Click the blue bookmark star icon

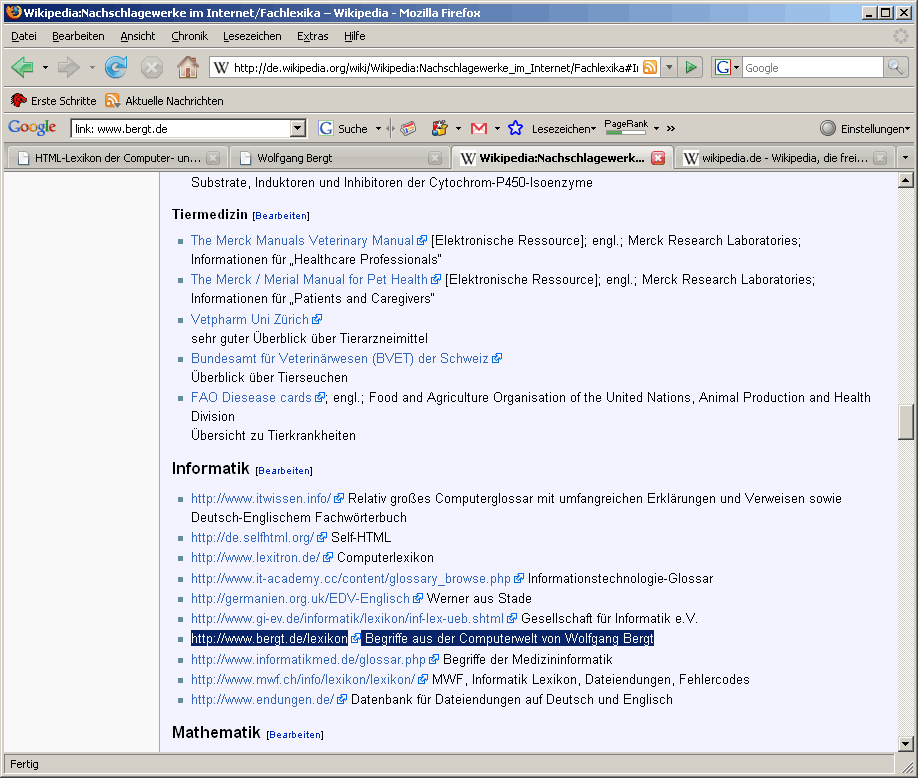515,128
